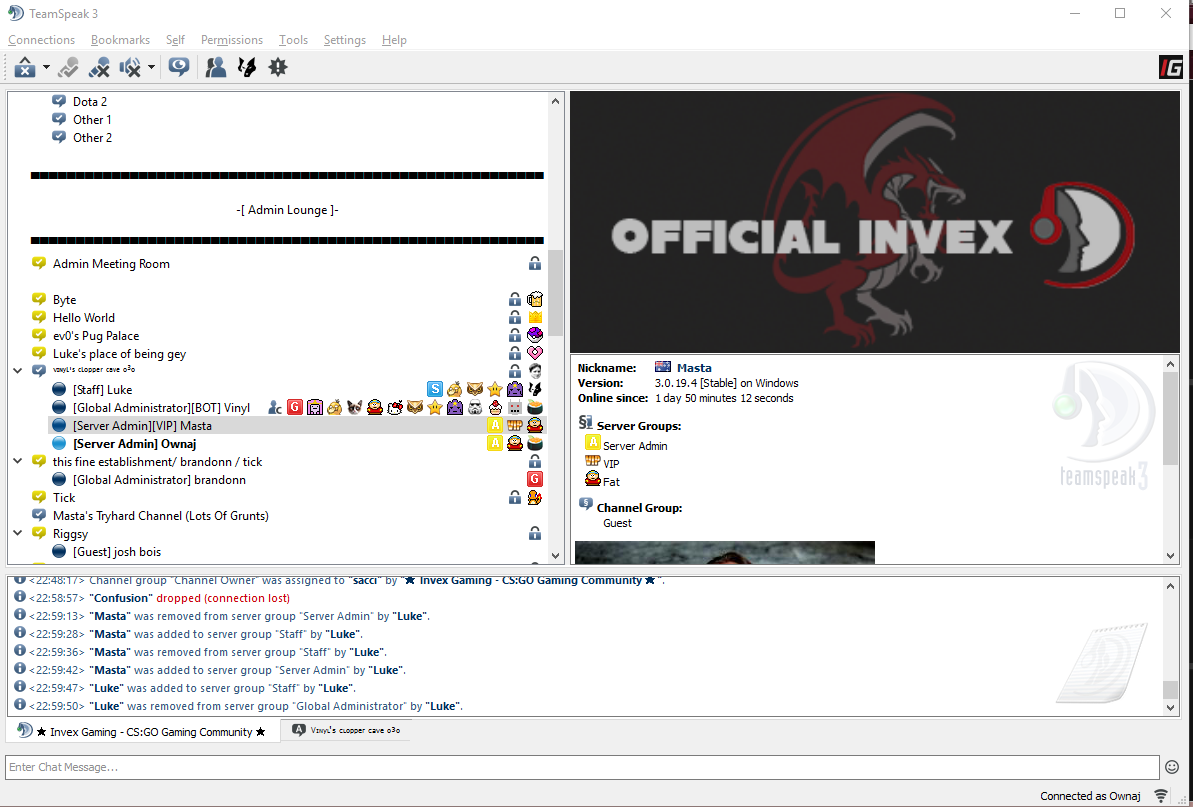Click the stormtrooper icon on Vinyl's row
This screenshot has width=1193, height=807.
[x=475, y=408]
